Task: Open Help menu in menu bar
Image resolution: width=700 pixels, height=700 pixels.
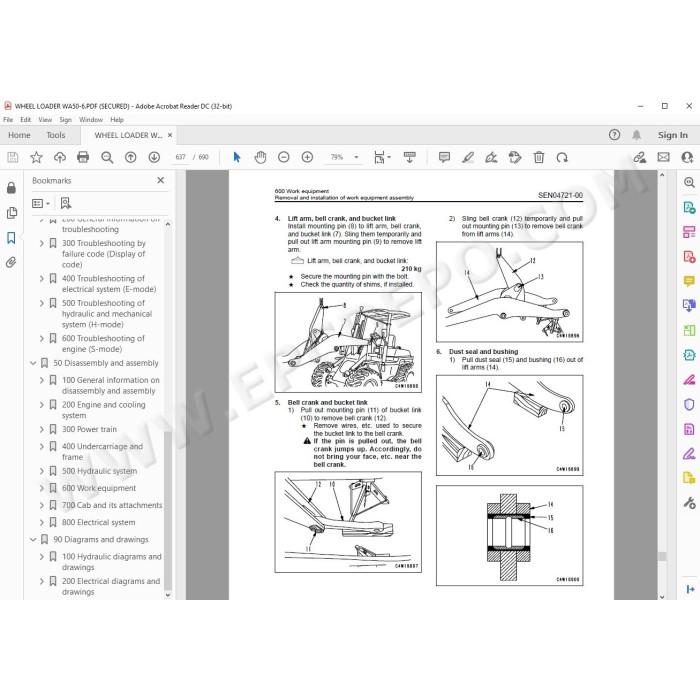Action: (117, 120)
